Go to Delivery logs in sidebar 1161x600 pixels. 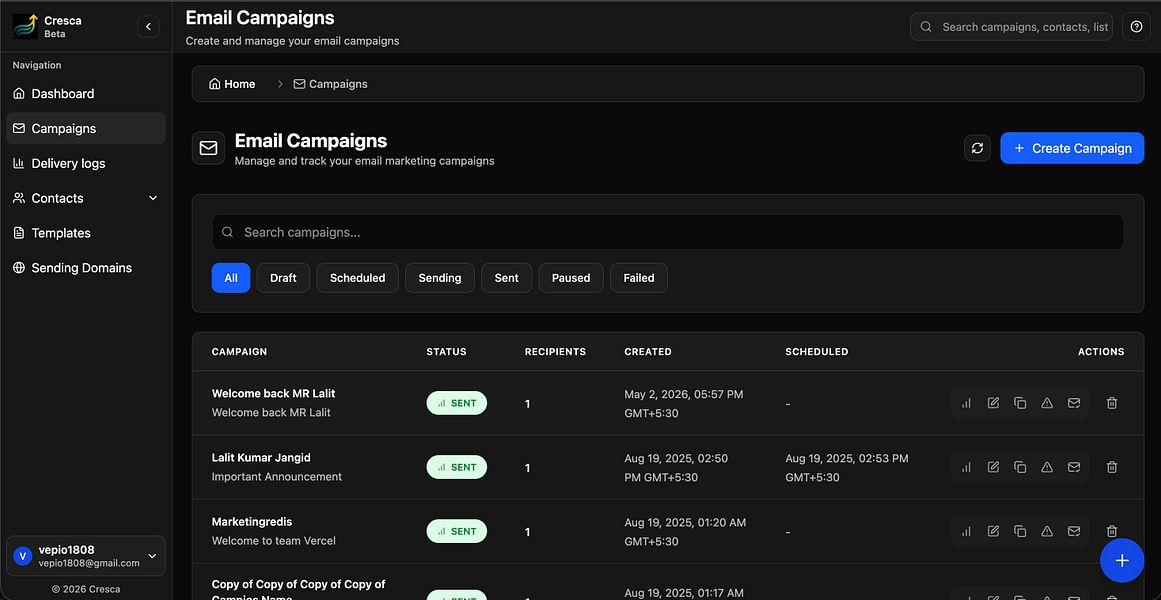coord(86,163)
